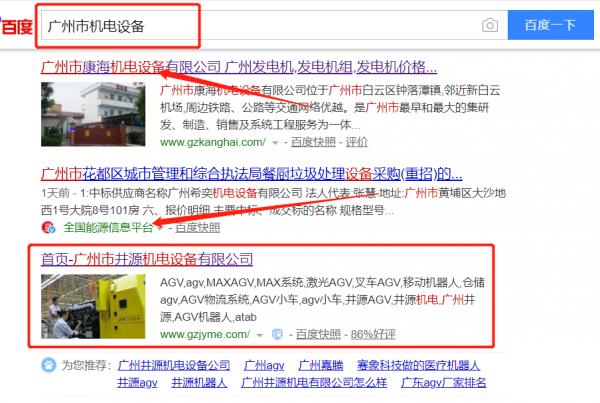Click the Baidu logo
The height and width of the screenshot is (403, 600).
click(14, 26)
